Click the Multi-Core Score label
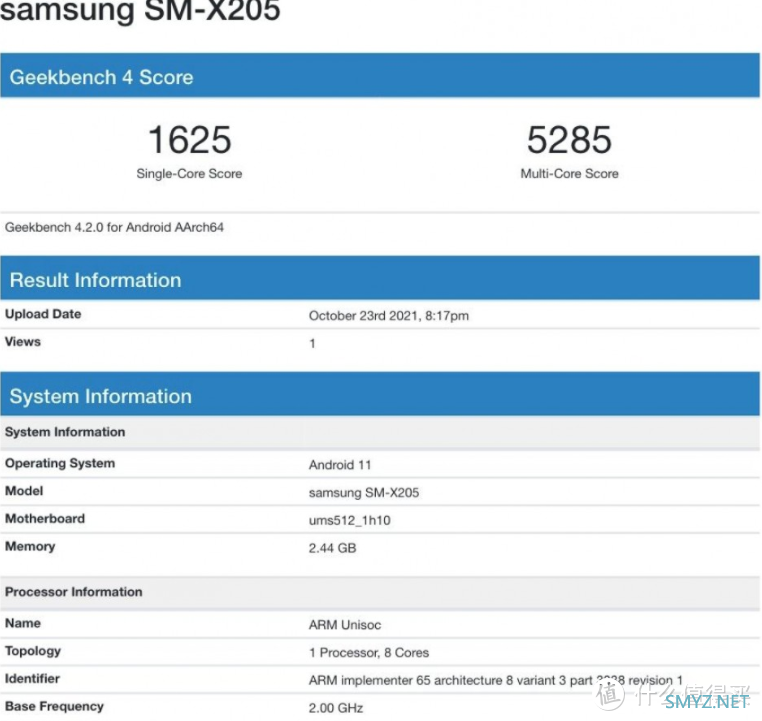This screenshot has height=721, width=762. [570, 173]
